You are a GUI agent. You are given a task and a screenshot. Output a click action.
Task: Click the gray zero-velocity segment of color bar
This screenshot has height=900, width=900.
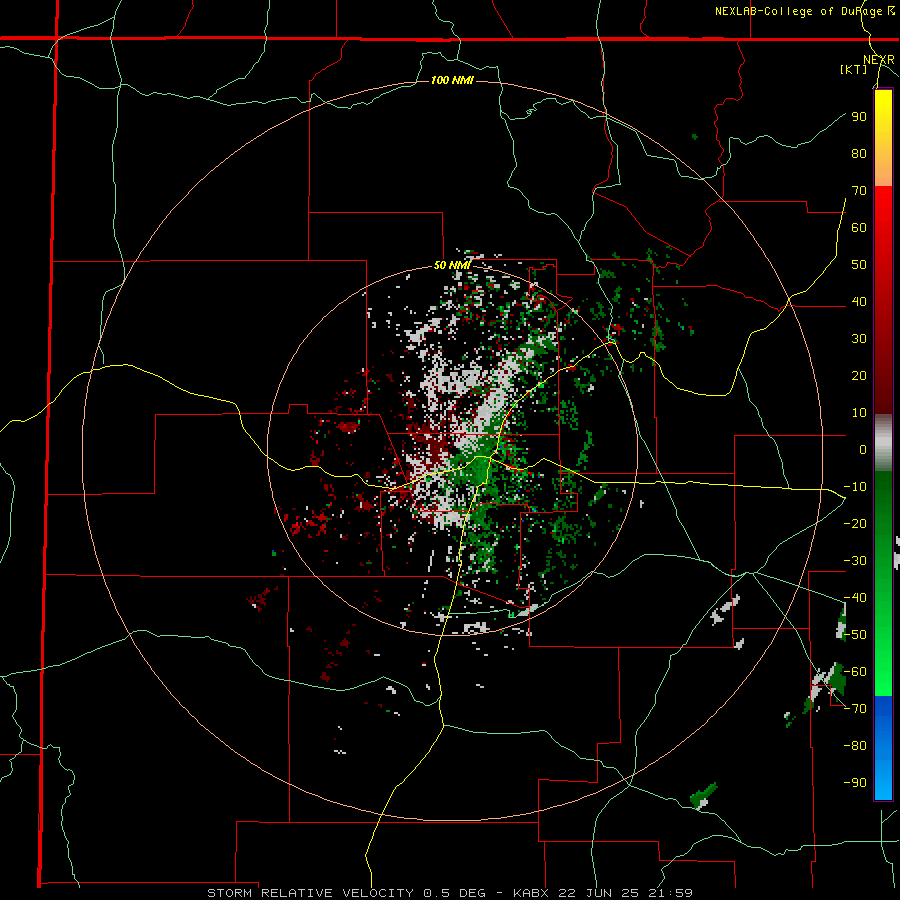coord(883,444)
